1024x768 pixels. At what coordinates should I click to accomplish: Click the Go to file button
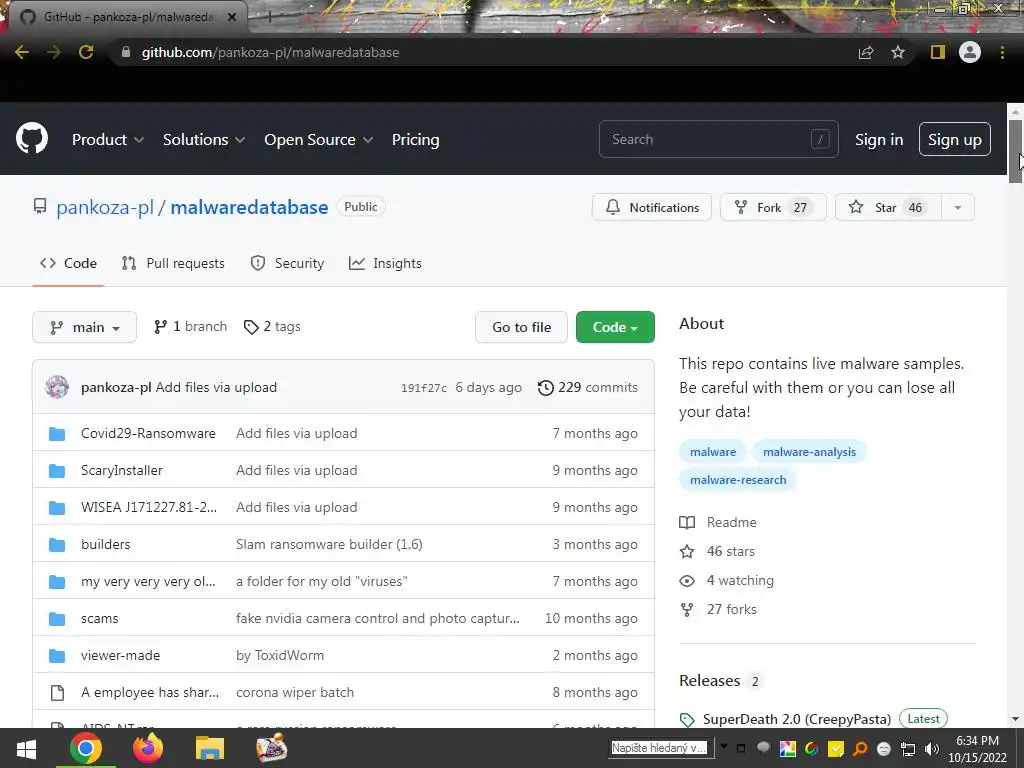point(521,327)
